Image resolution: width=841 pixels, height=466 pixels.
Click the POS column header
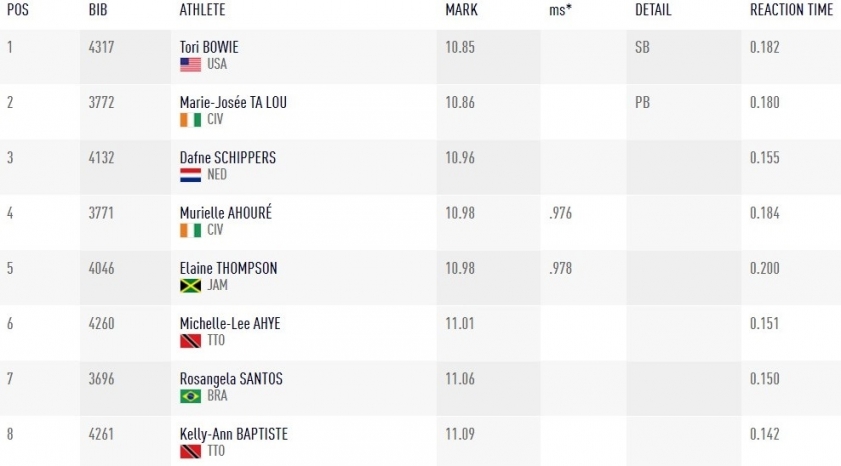click(18, 10)
